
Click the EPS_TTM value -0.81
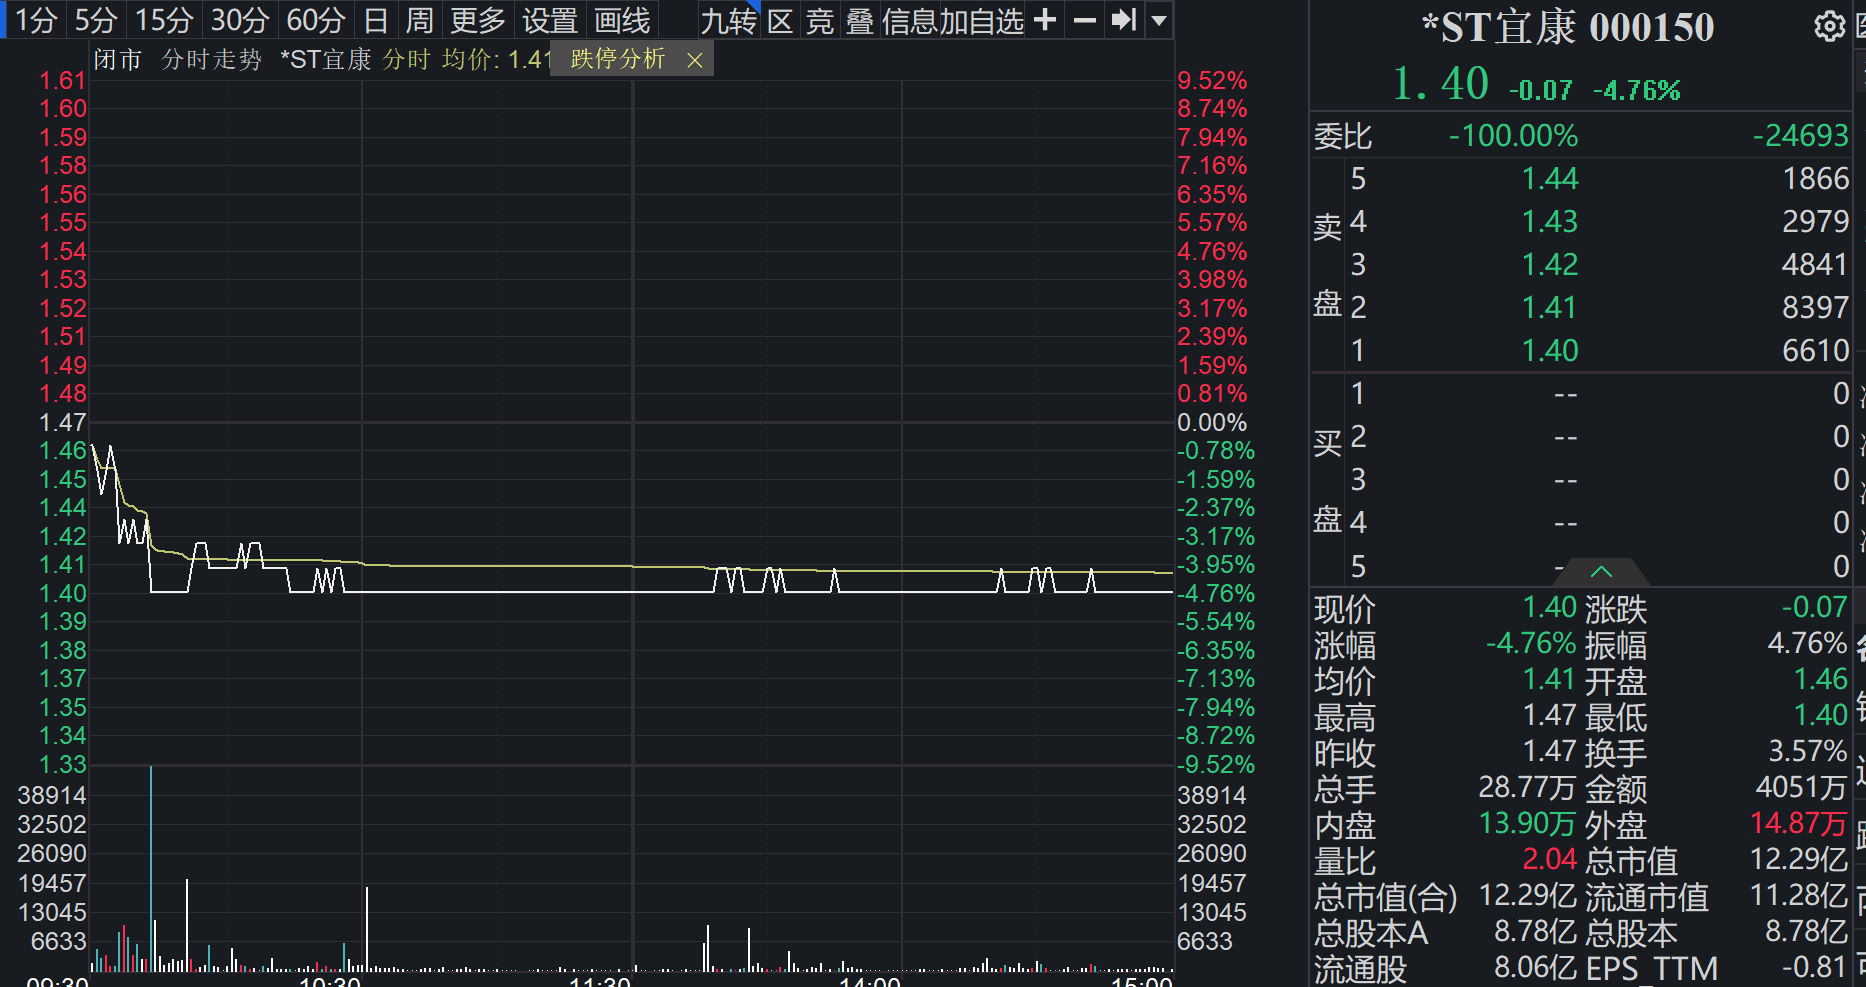[1814, 967]
